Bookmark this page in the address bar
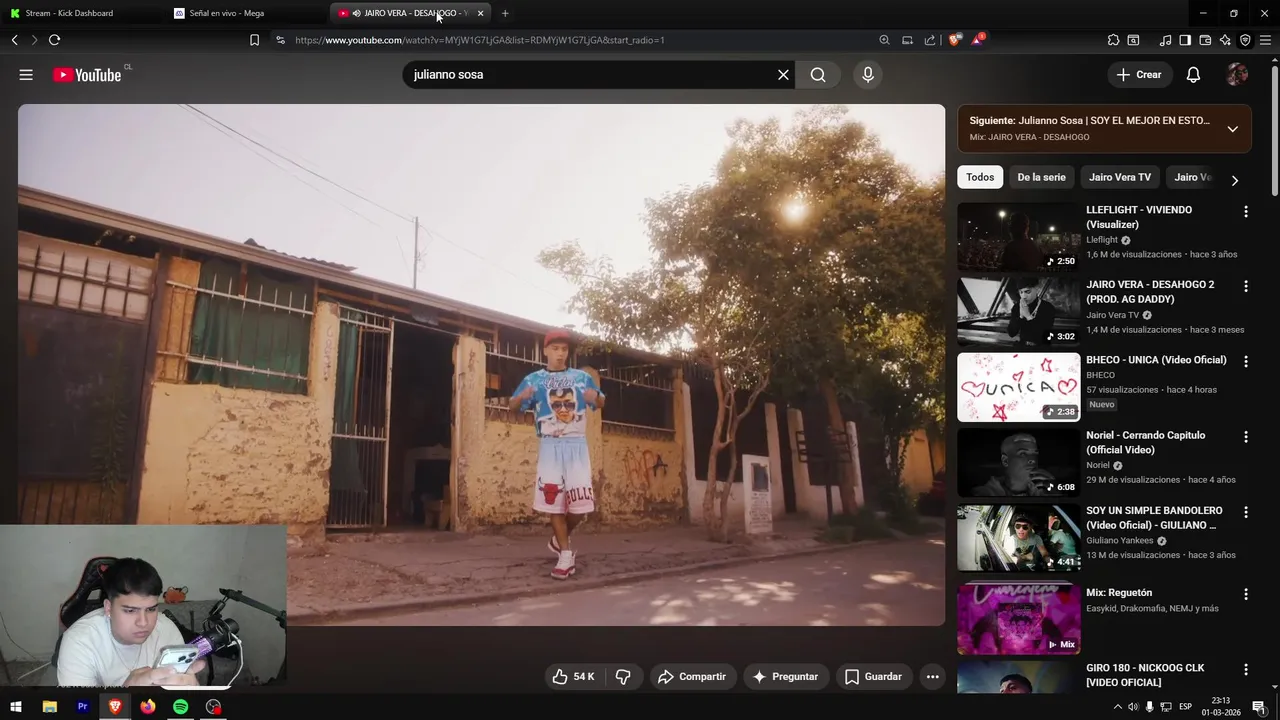 (254, 40)
